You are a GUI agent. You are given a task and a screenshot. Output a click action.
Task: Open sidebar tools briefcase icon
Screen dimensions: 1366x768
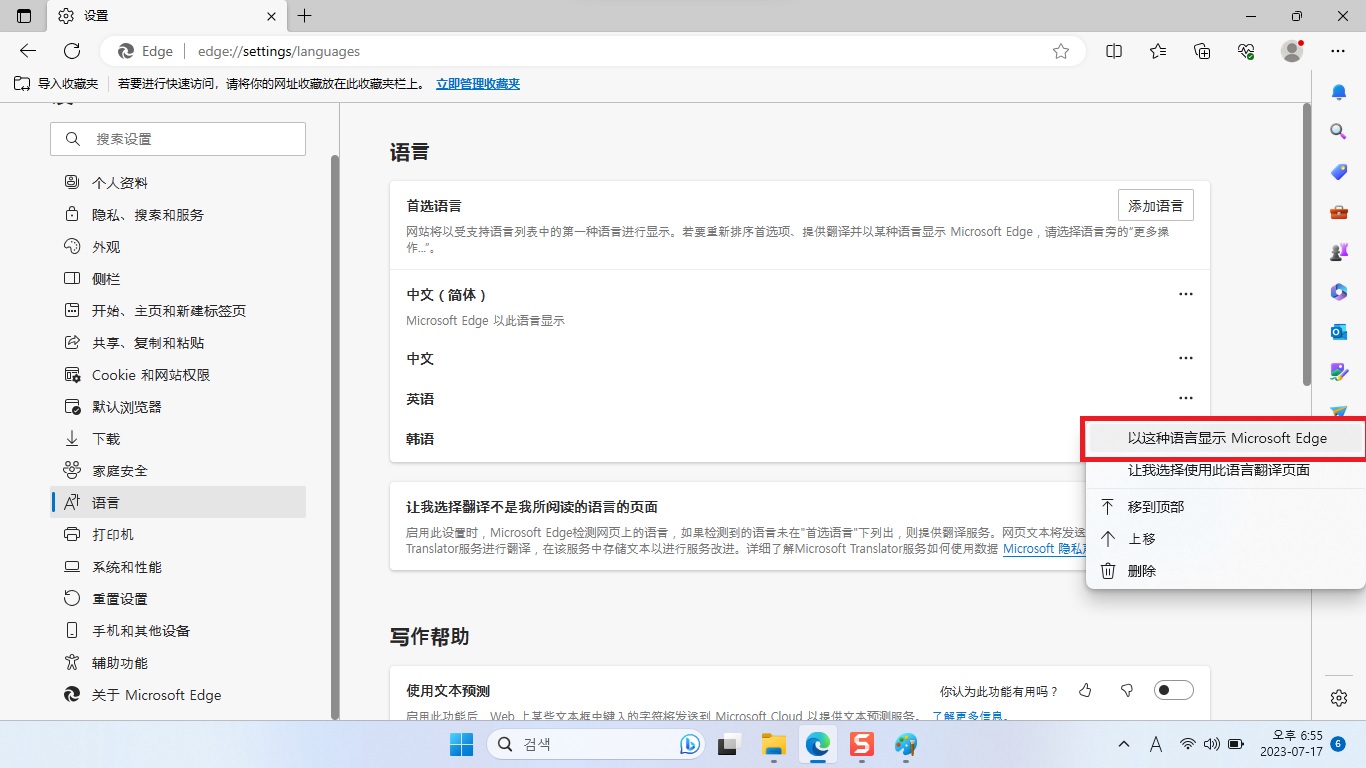(1339, 212)
